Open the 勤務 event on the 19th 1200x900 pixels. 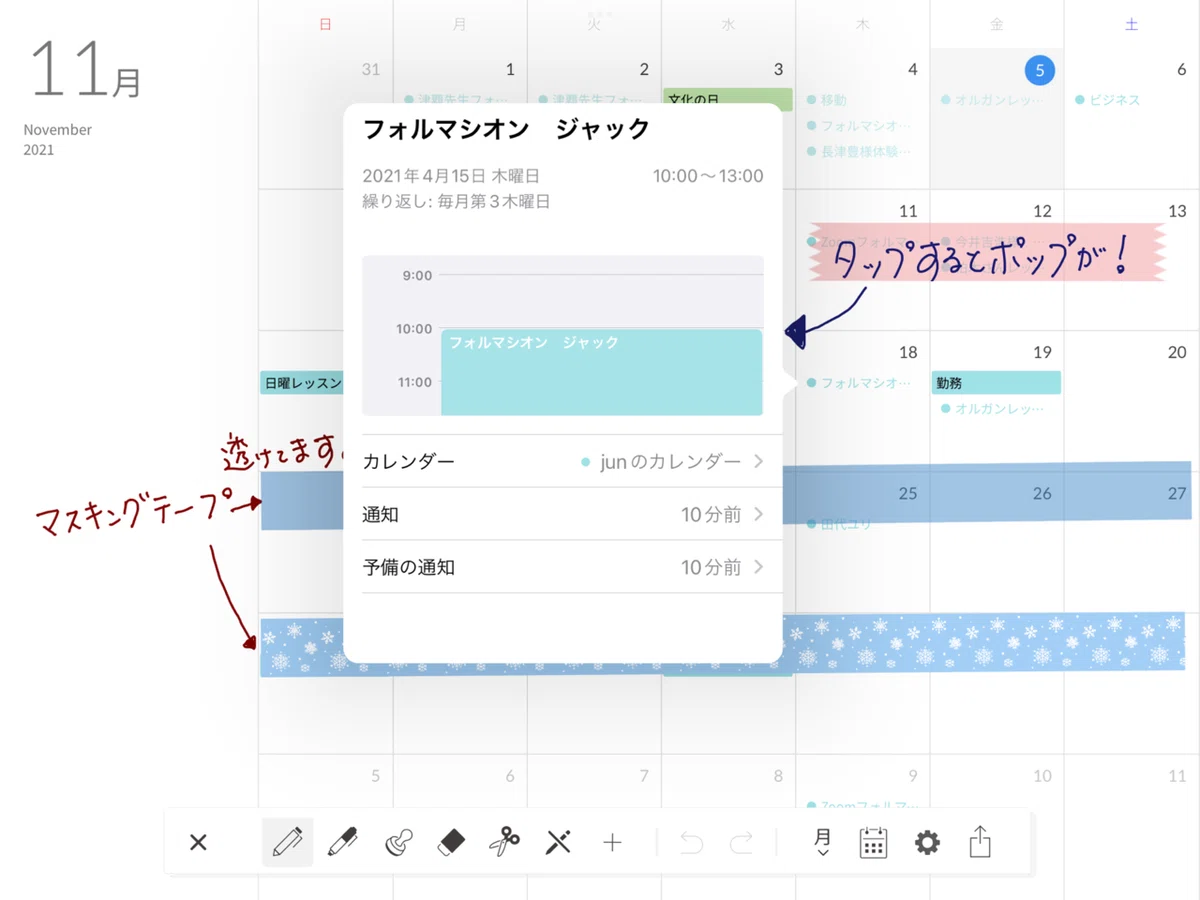click(996, 382)
